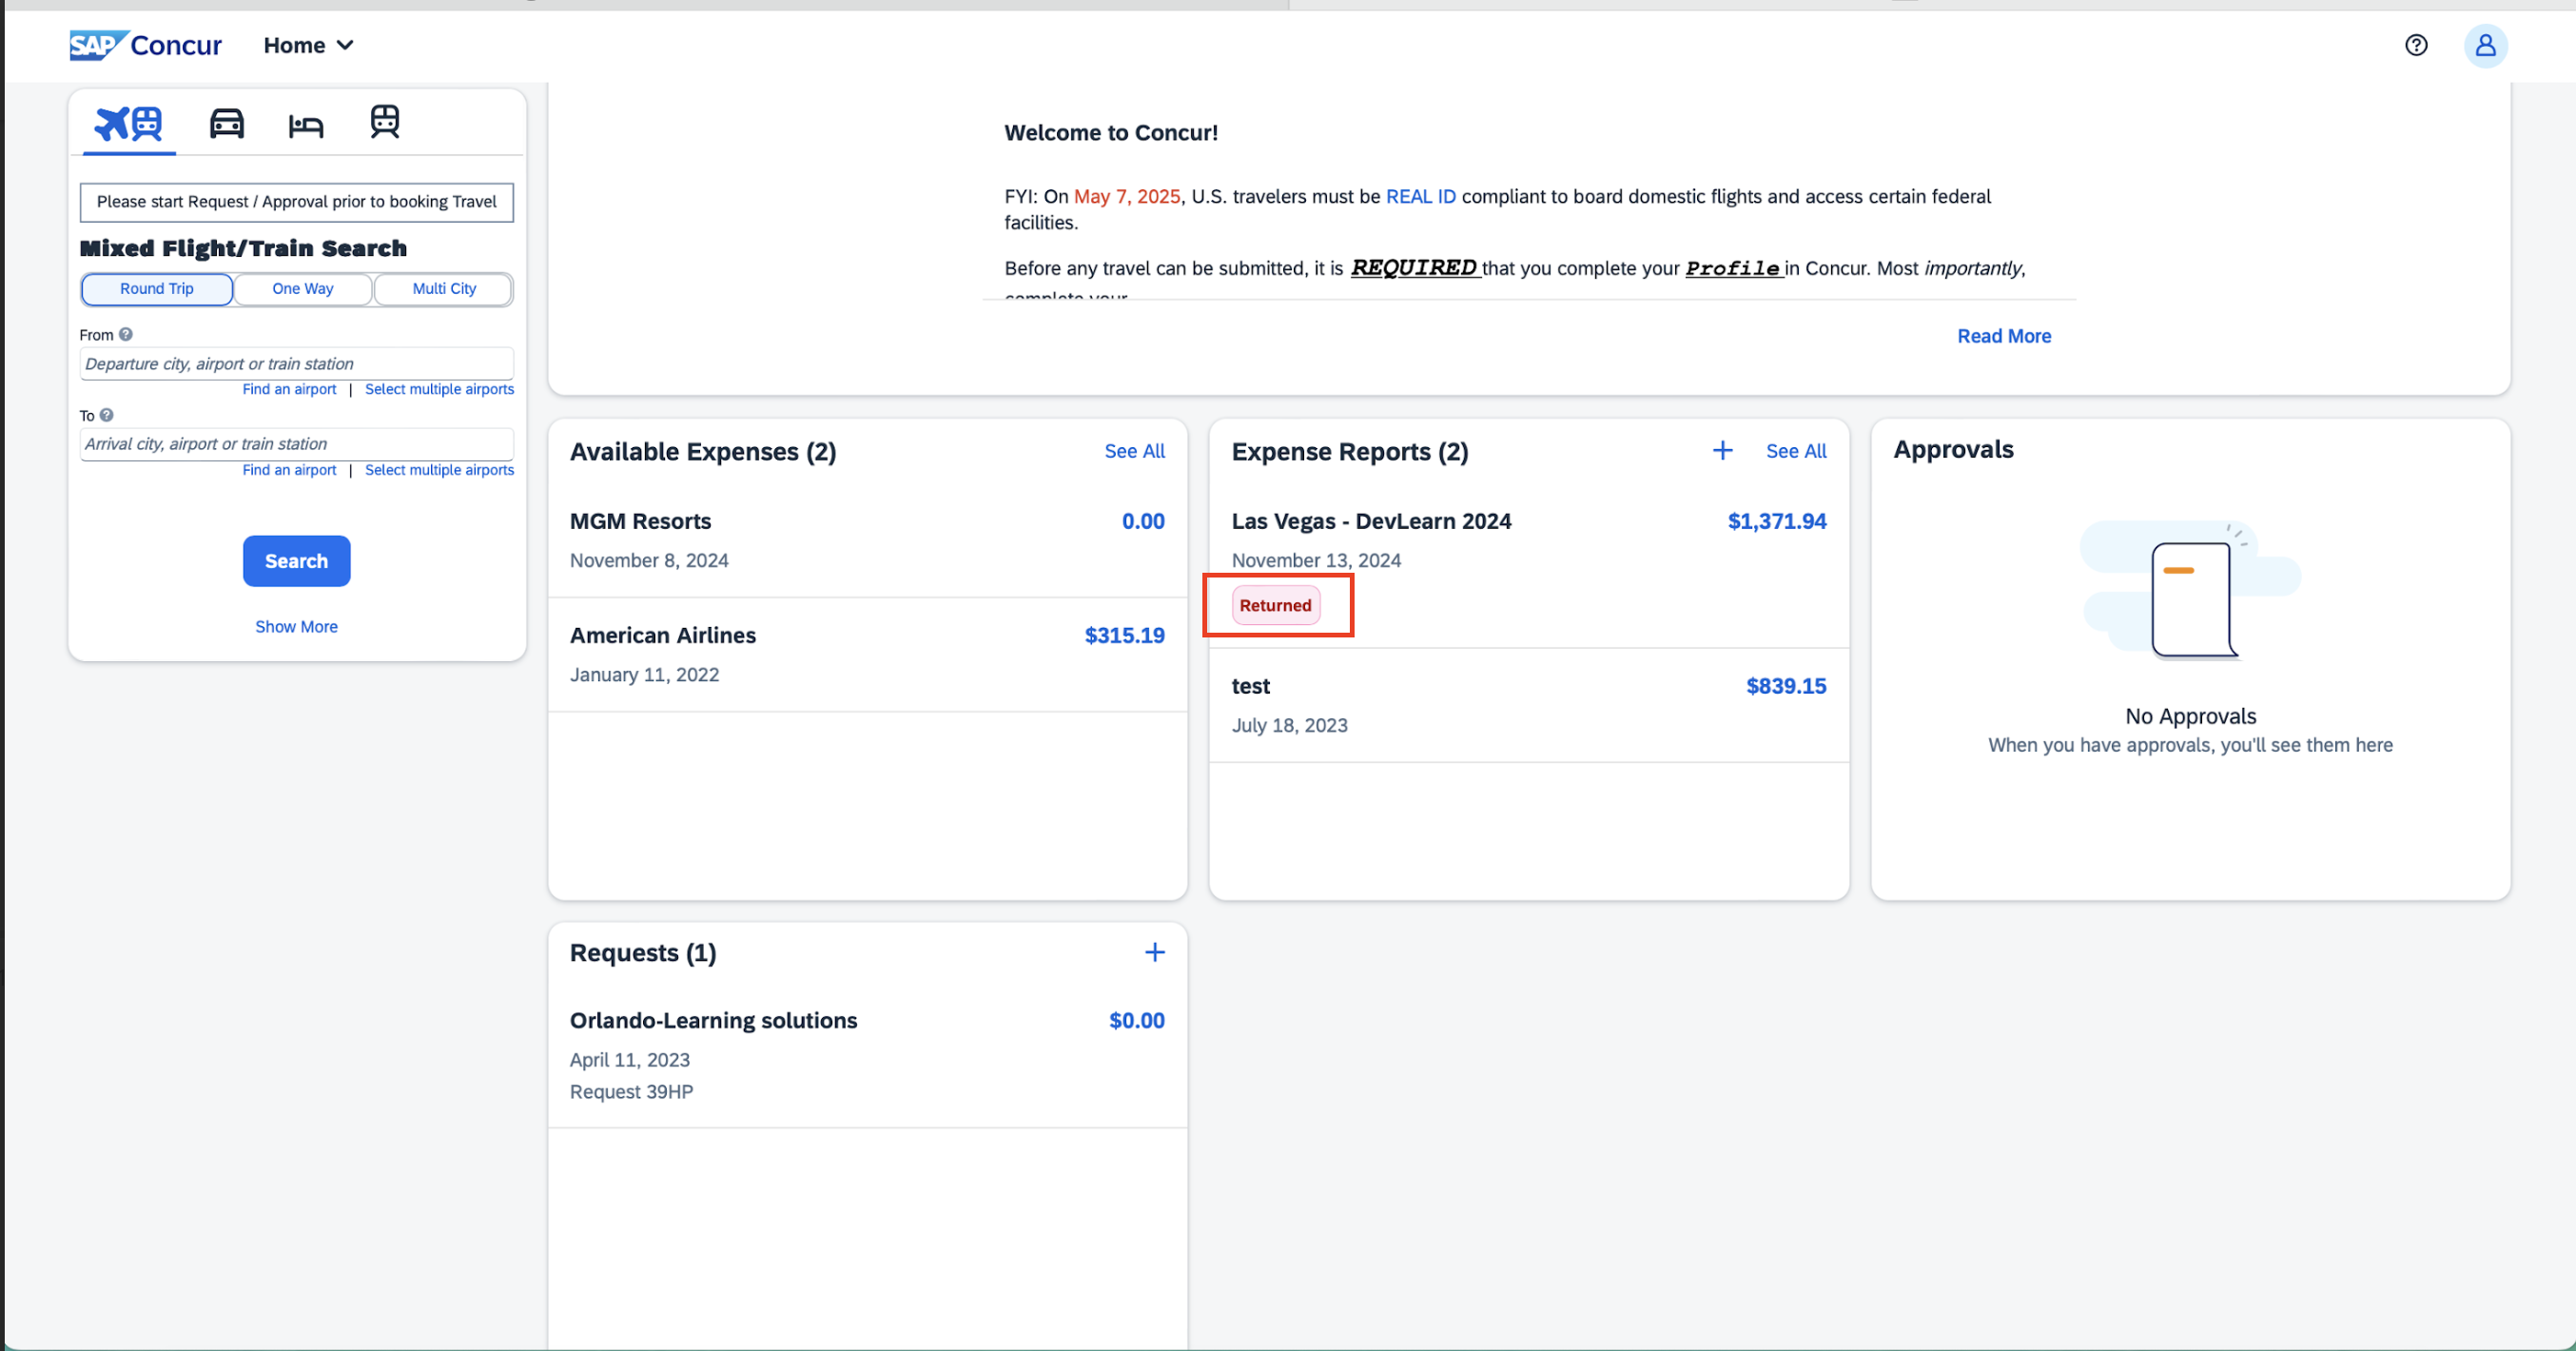Click Select multiple airports under From
The width and height of the screenshot is (2576, 1351).
click(439, 389)
